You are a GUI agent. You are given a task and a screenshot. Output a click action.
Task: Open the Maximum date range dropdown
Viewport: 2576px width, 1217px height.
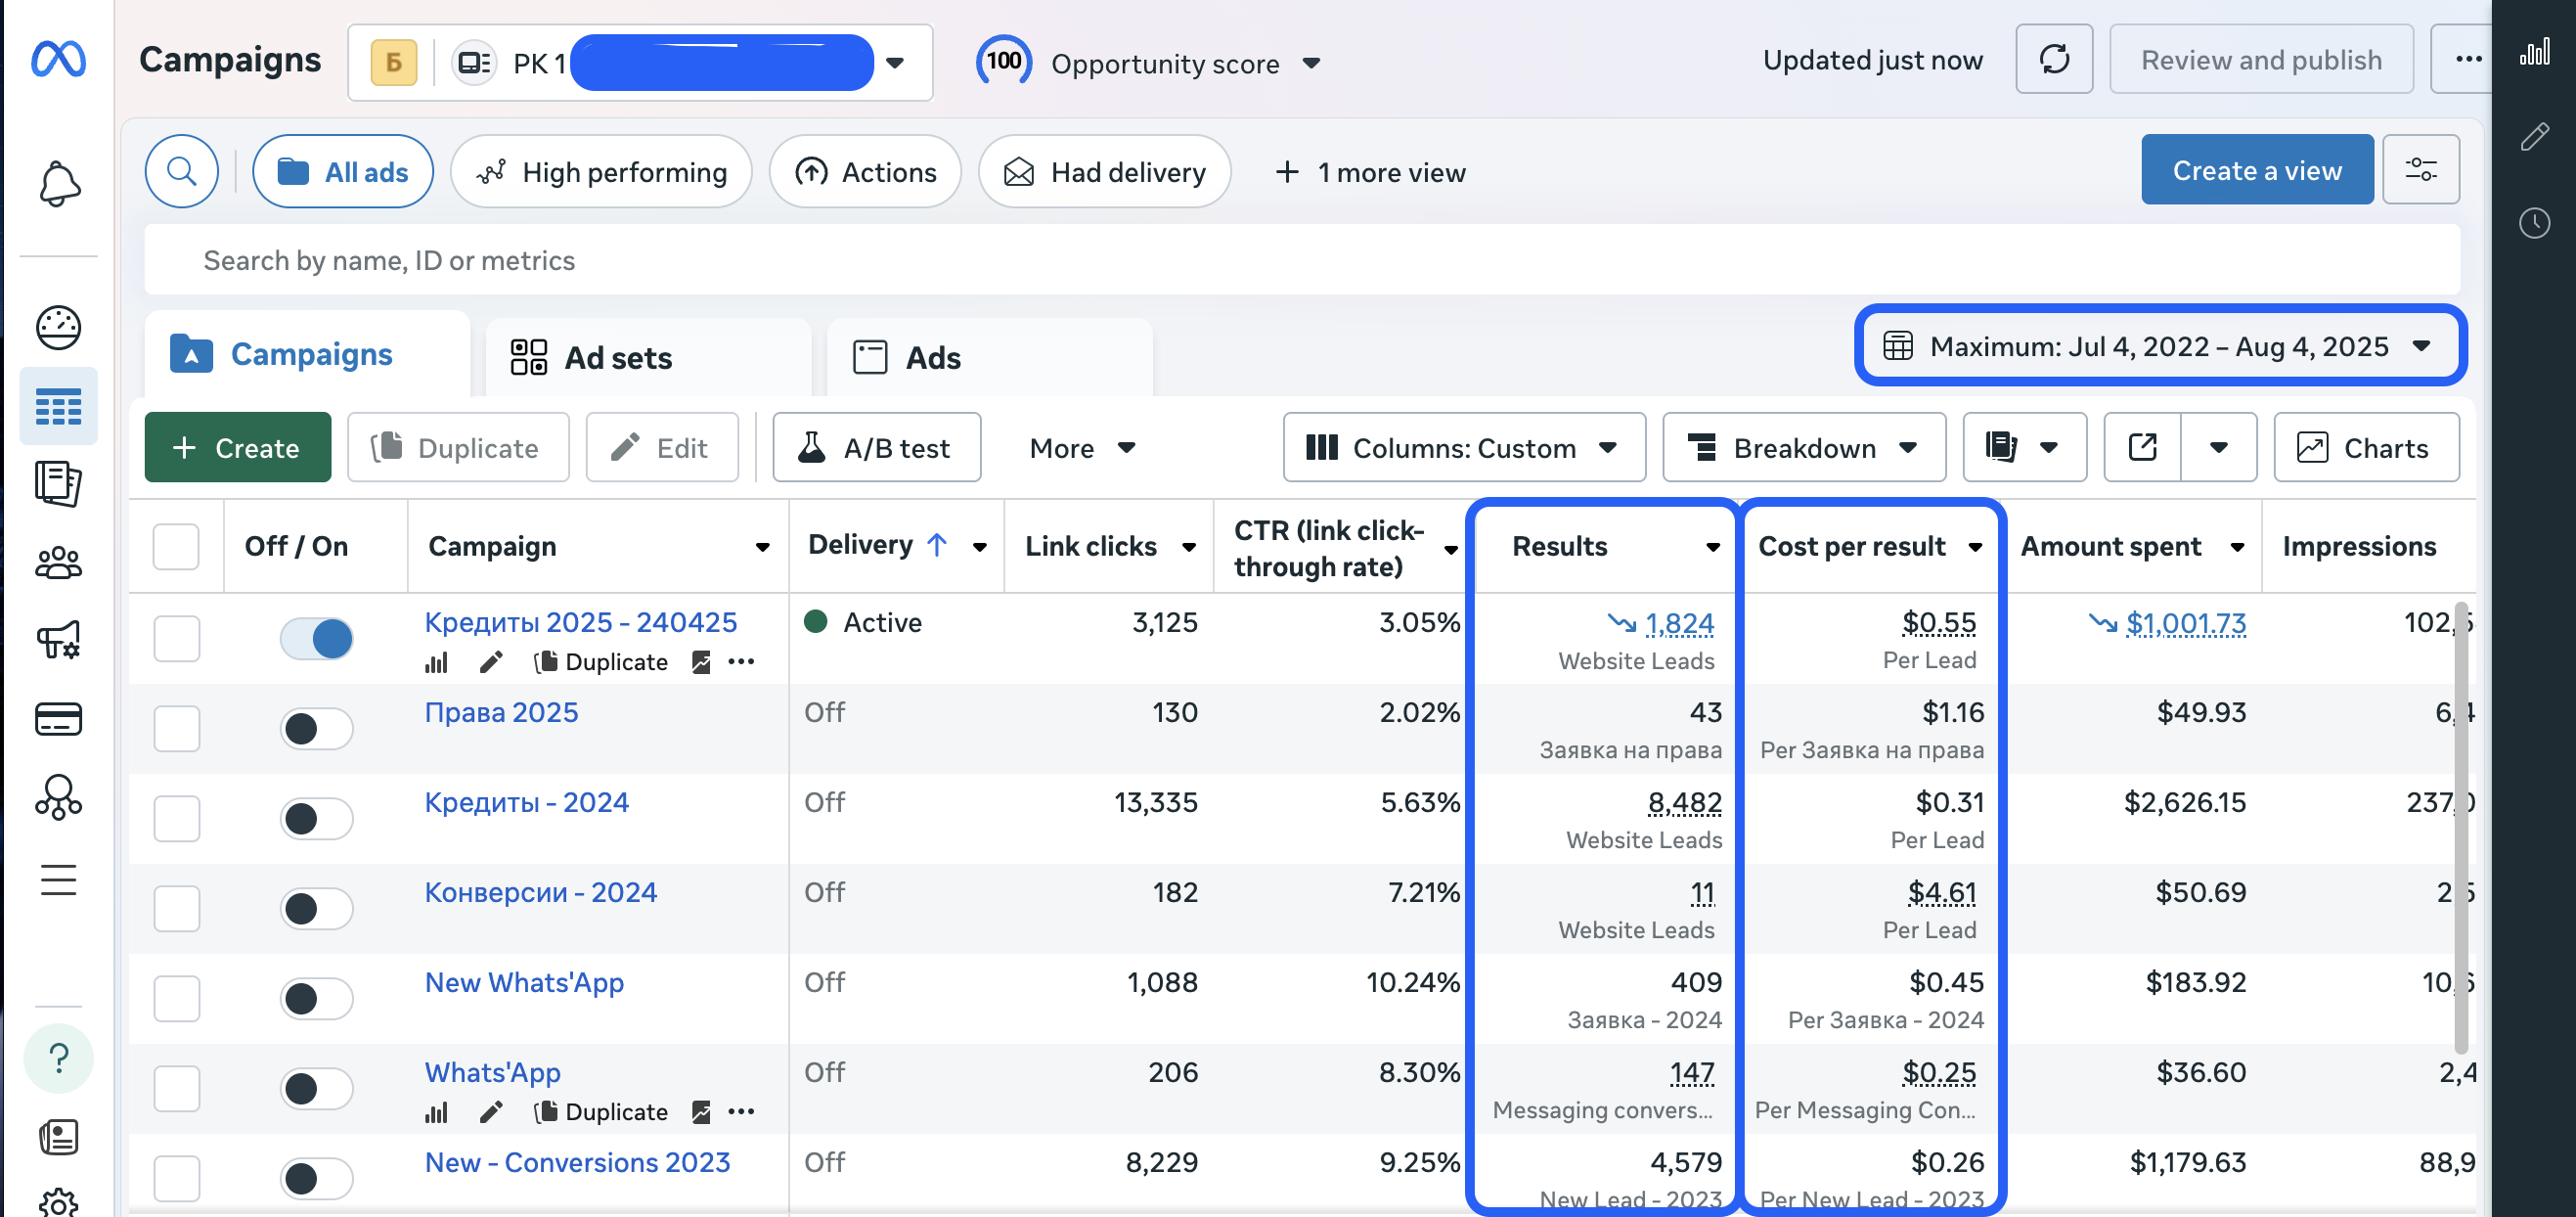[2160, 346]
